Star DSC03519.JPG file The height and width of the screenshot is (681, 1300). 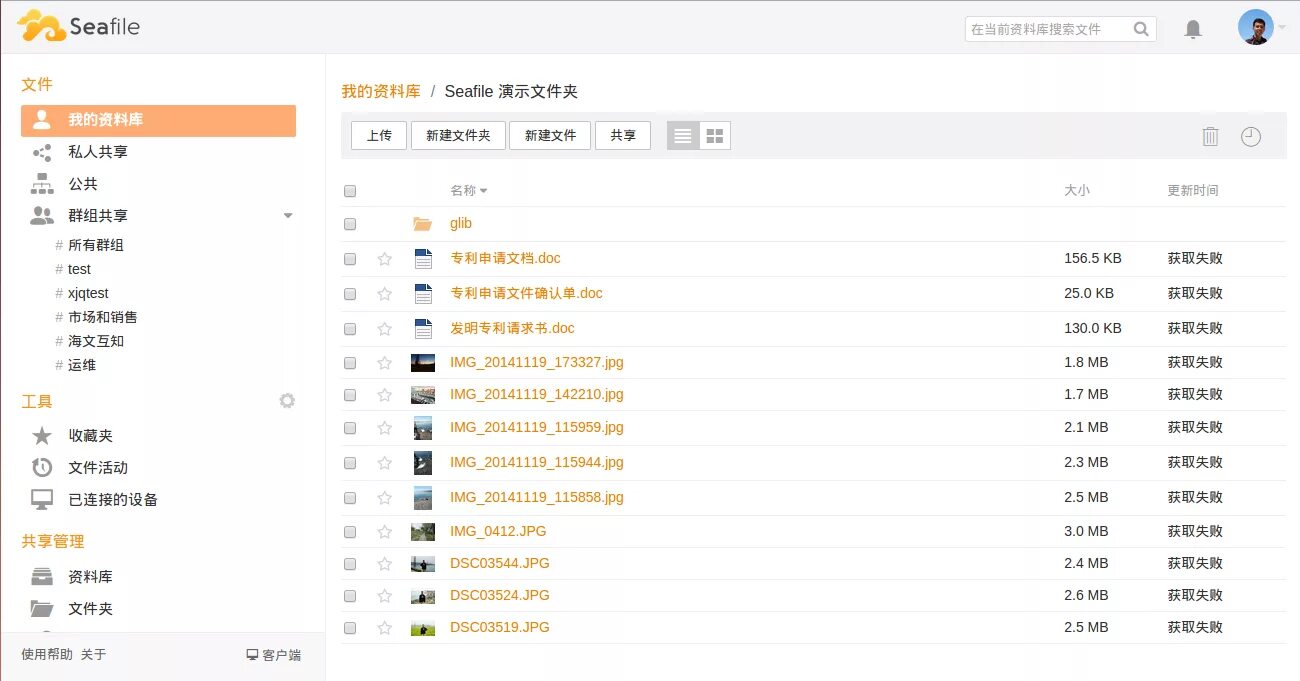pyautogui.click(x=384, y=628)
